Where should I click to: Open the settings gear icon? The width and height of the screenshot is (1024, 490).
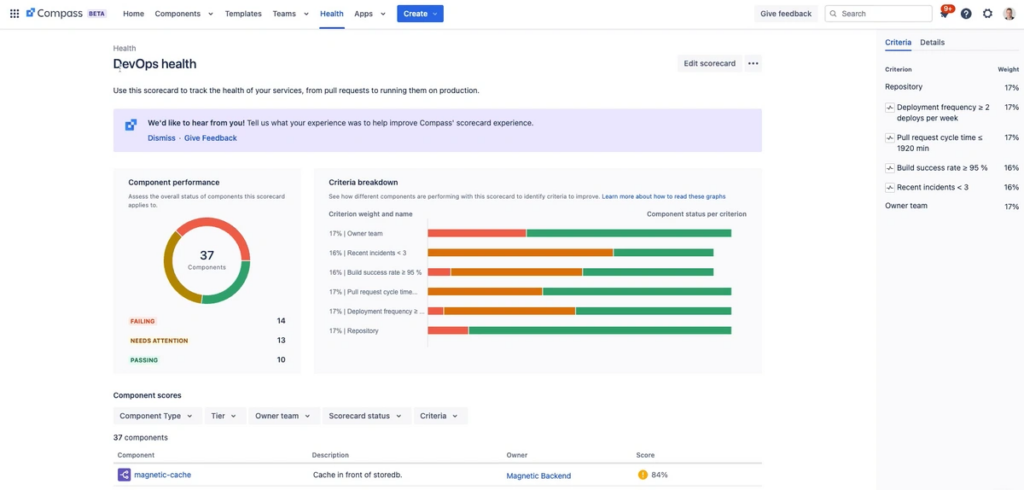pyautogui.click(x=987, y=14)
